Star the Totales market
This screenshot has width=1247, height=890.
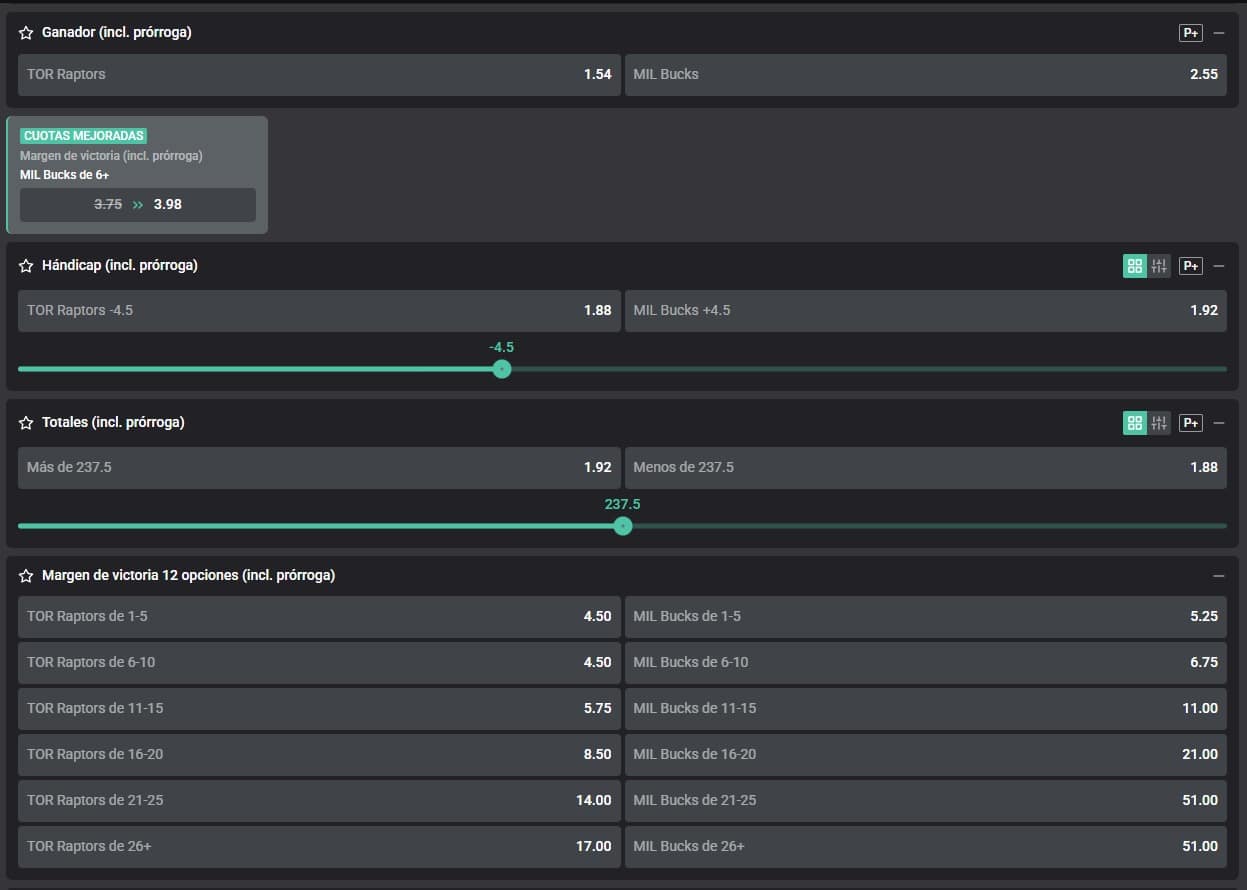(x=26, y=423)
